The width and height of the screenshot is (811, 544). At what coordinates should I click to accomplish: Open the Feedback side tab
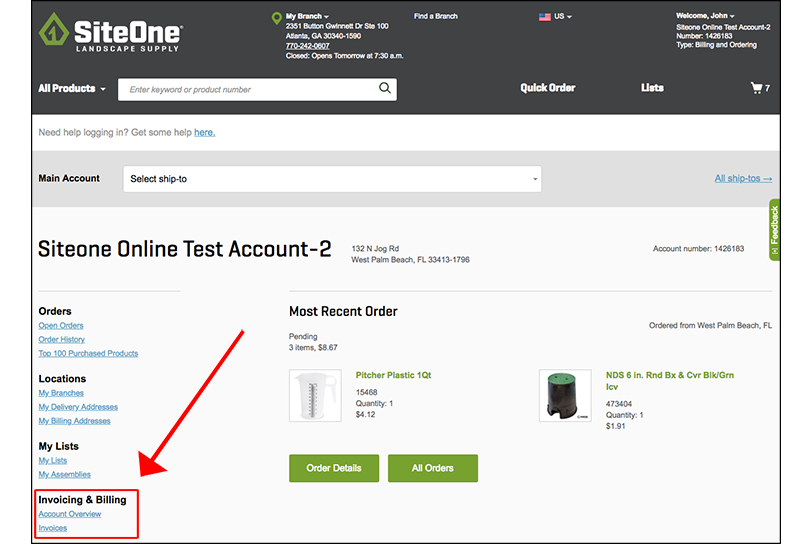click(774, 230)
